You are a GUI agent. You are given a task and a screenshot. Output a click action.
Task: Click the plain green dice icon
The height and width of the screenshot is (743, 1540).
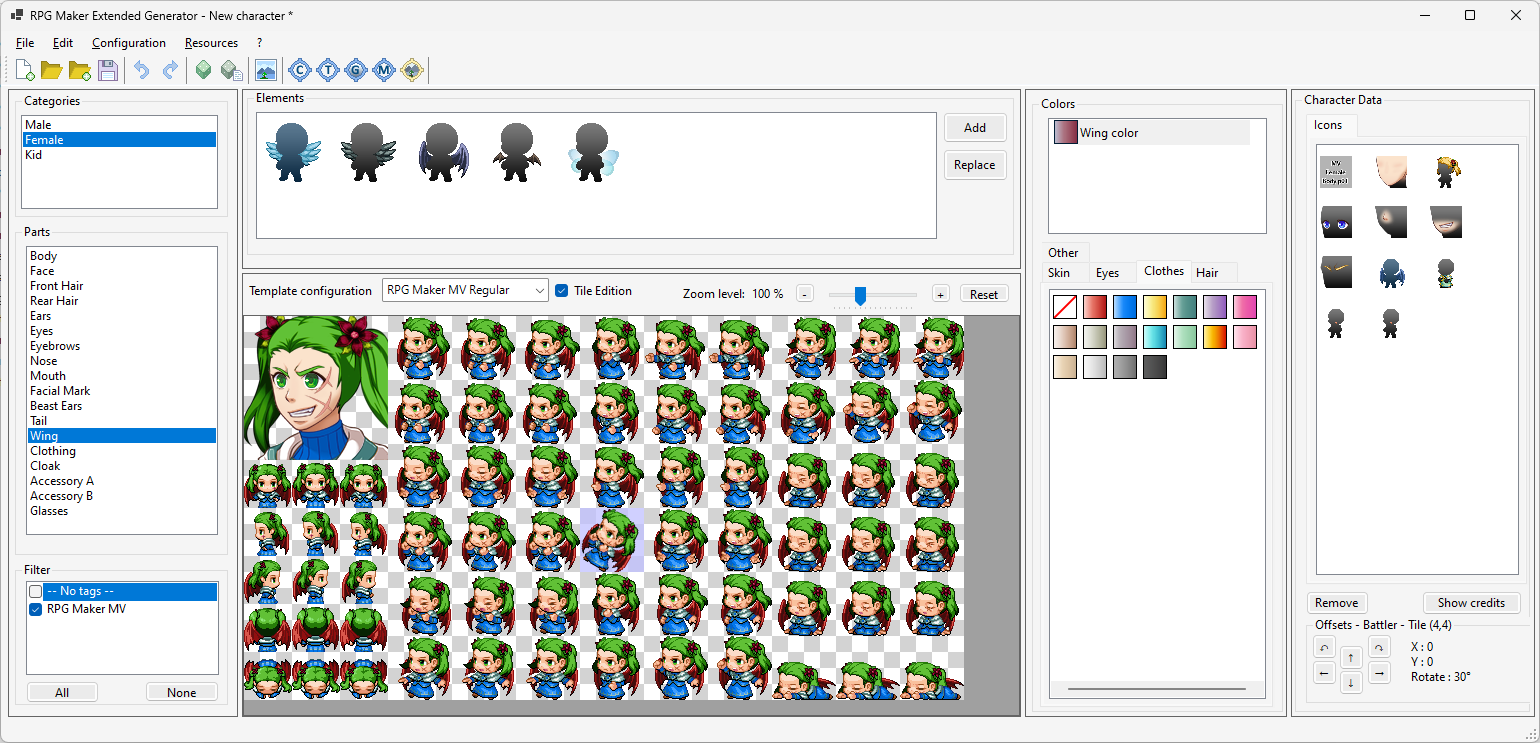203,70
